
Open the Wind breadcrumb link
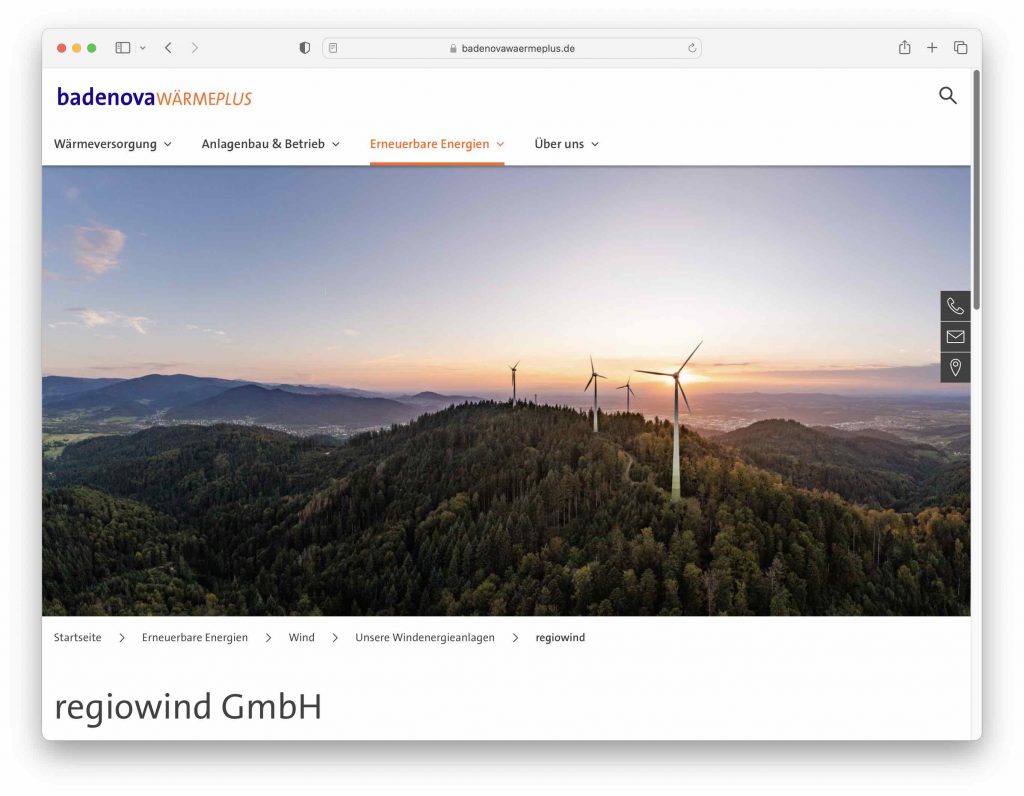tap(301, 637)
